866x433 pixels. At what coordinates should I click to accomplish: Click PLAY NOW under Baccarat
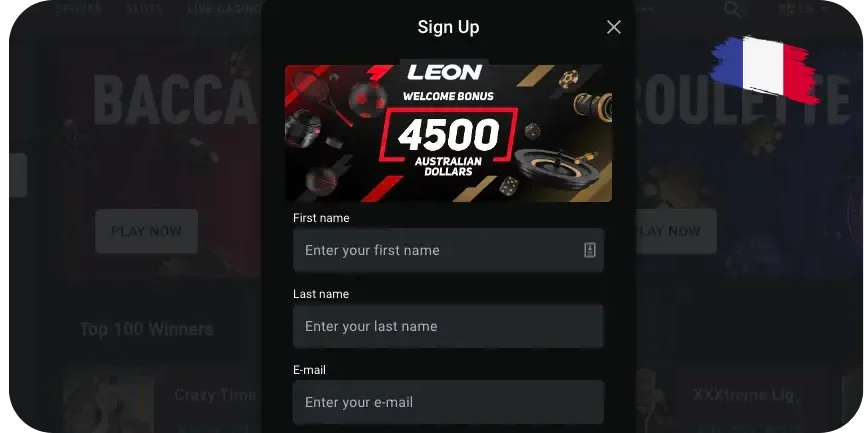point(146,231)
